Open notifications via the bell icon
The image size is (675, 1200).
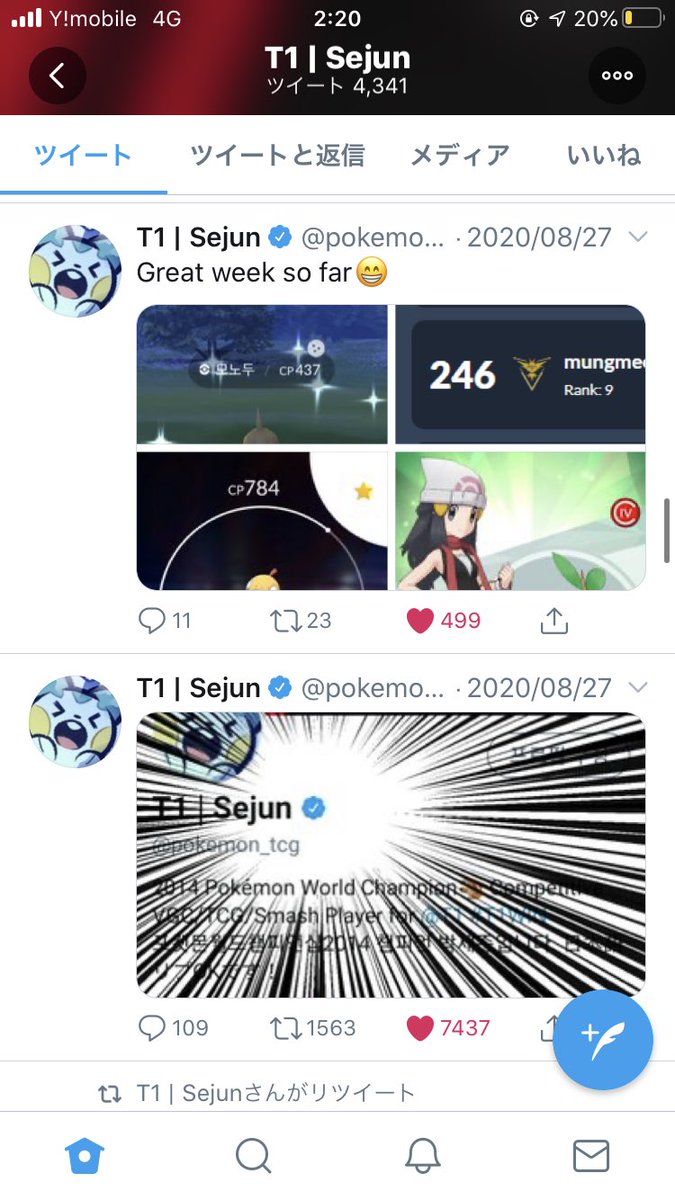[x=423, y=1157]
